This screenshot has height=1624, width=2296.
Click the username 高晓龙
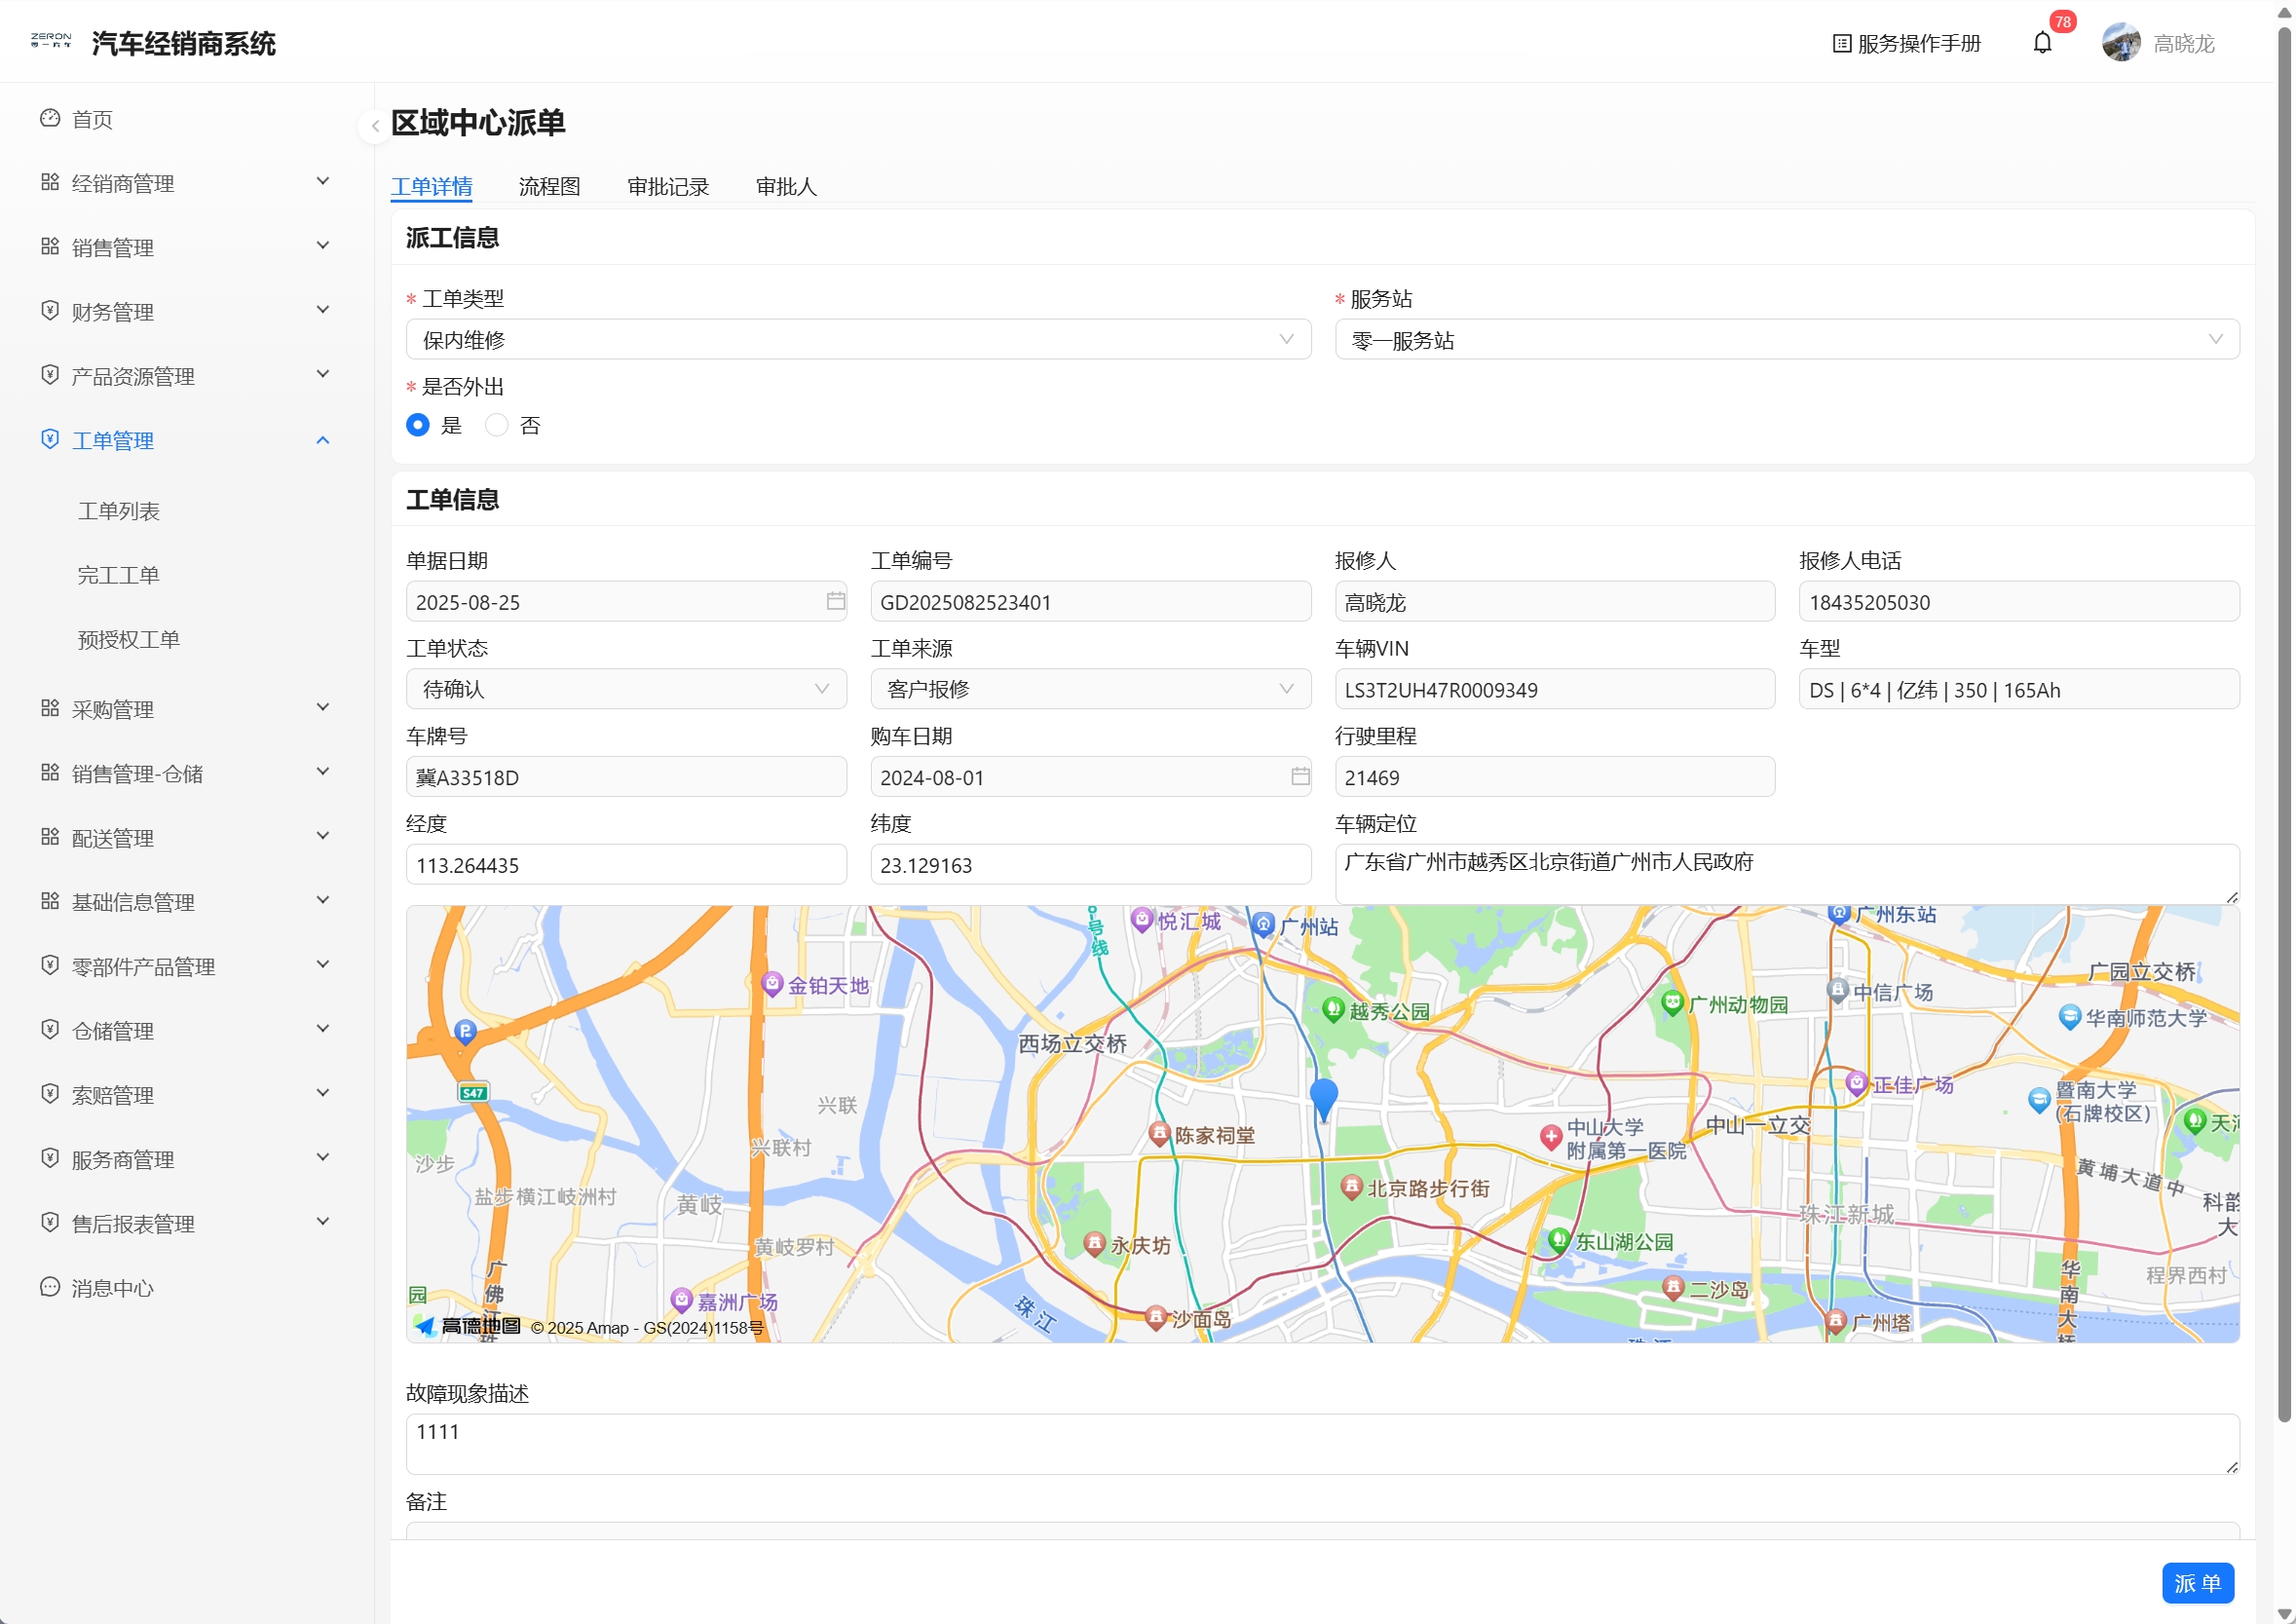point(2184,43)
